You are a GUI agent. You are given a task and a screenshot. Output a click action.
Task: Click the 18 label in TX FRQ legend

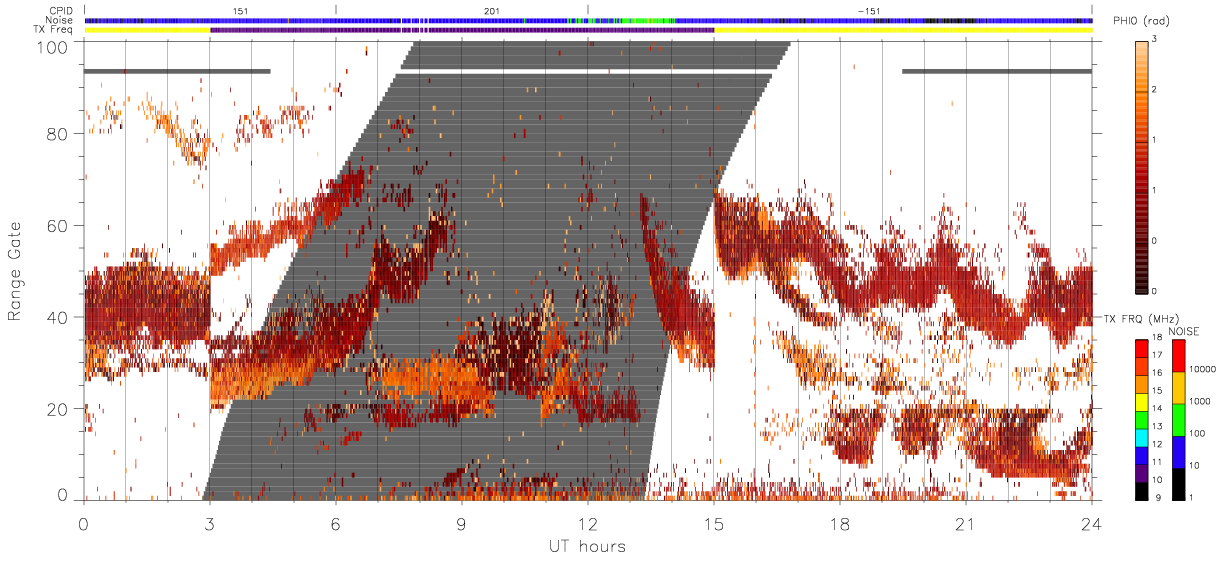[x=1157, y=337]
